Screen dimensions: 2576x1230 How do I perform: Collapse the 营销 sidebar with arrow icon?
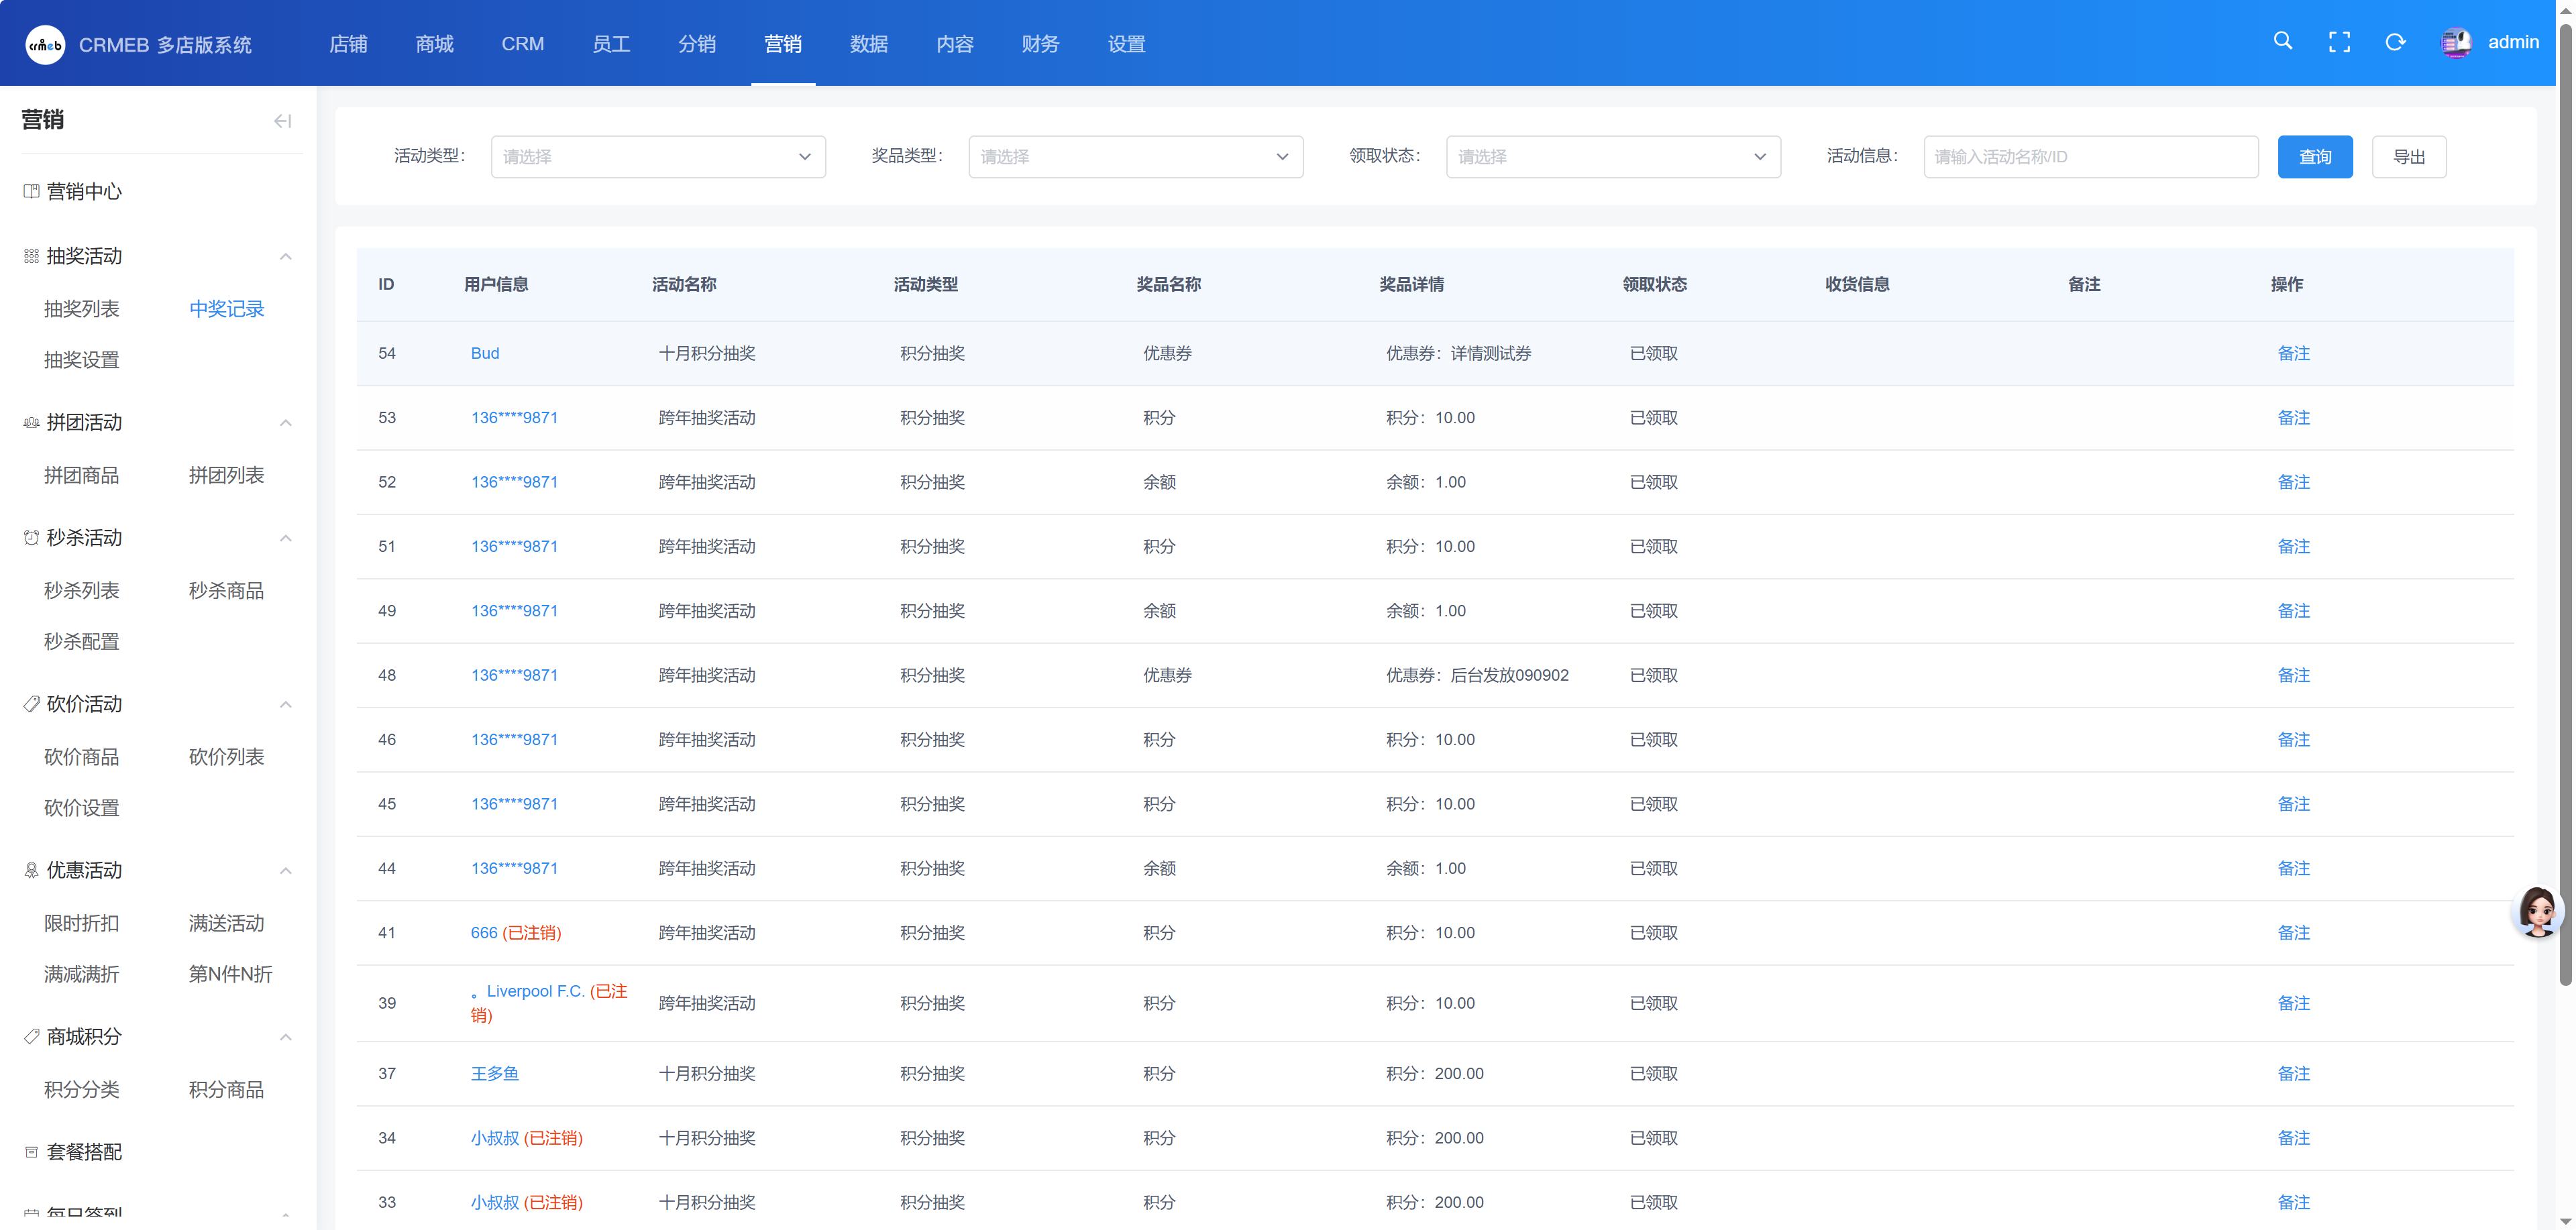283,121
